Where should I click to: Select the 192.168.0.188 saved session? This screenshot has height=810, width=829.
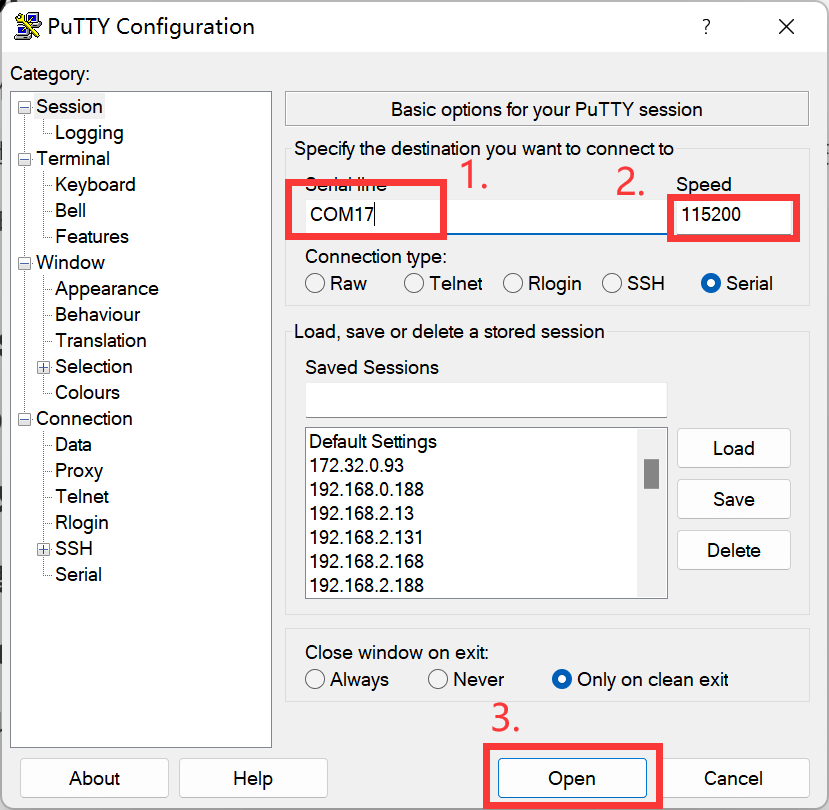(370, 489)
